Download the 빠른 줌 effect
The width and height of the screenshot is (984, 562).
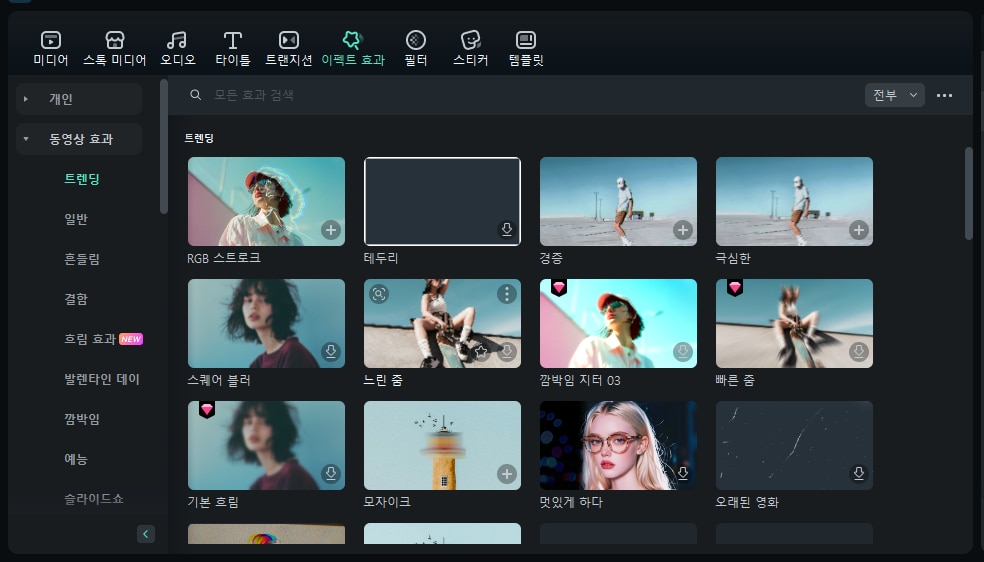point(858,352)
